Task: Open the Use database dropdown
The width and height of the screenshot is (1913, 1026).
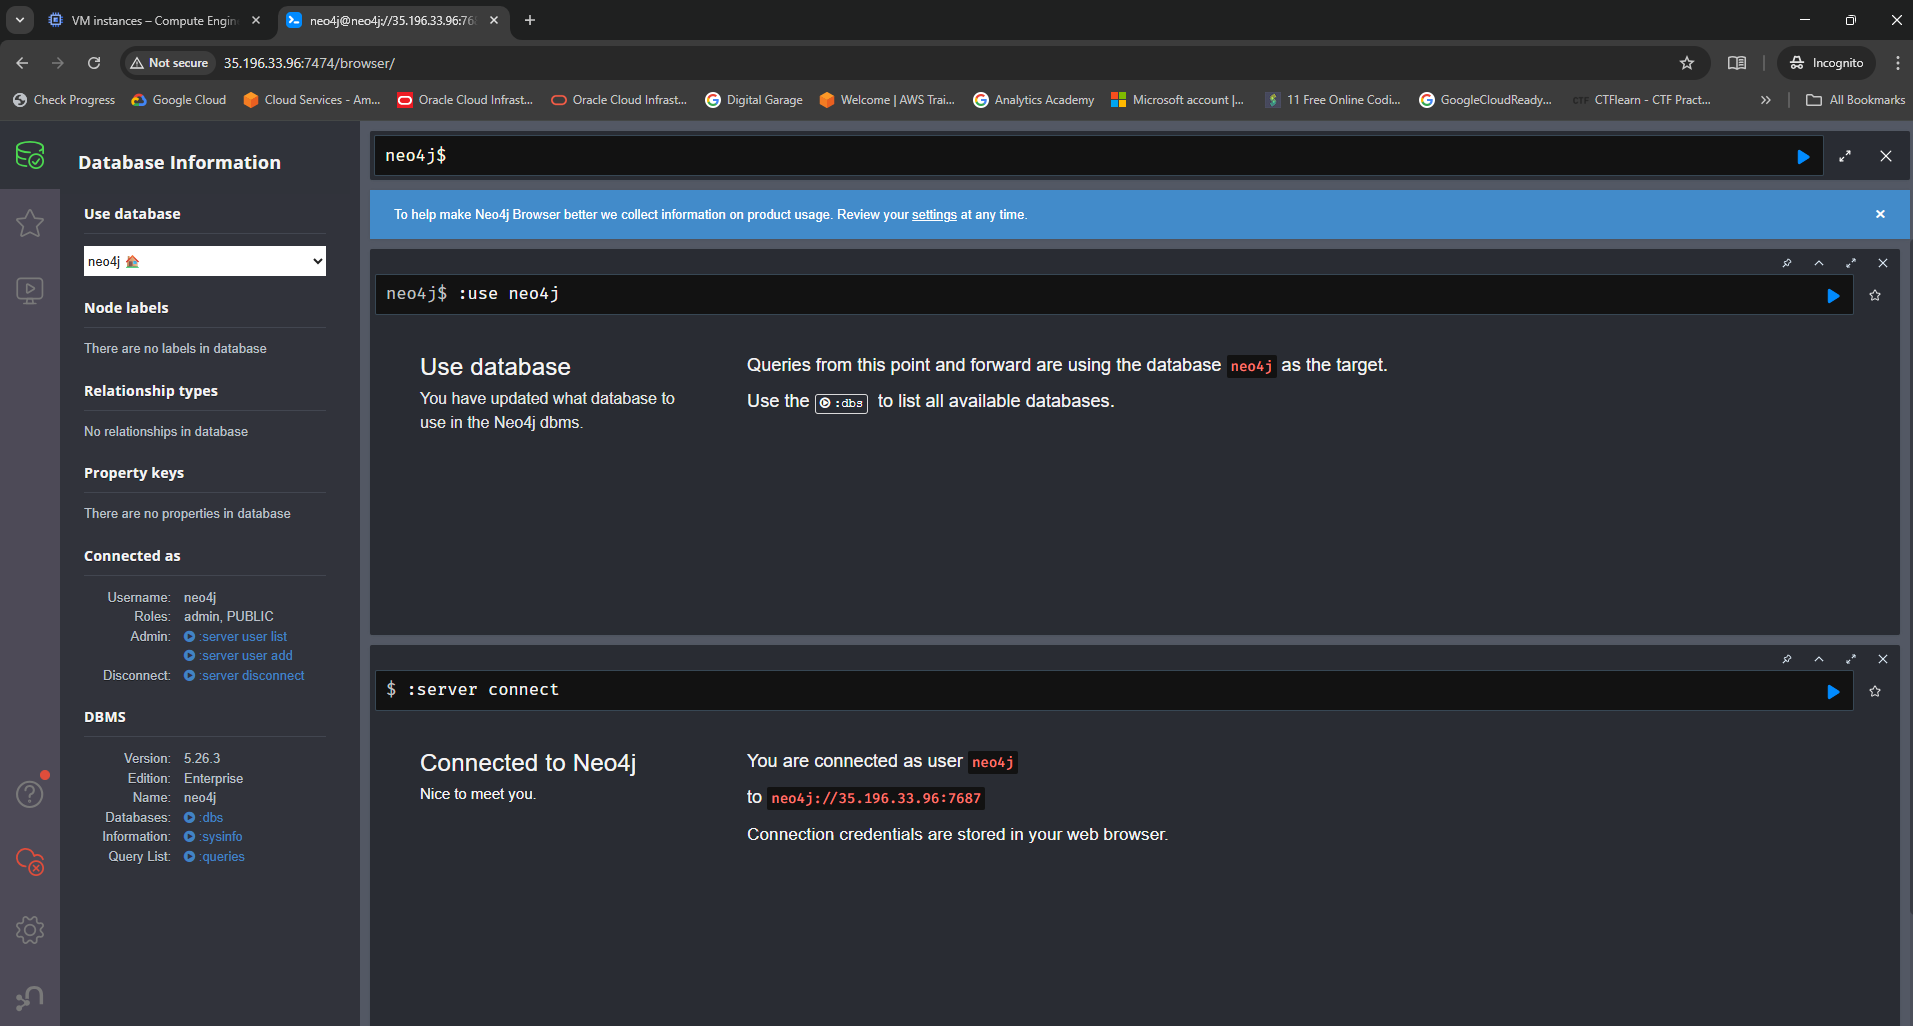Action: [205, 261]
